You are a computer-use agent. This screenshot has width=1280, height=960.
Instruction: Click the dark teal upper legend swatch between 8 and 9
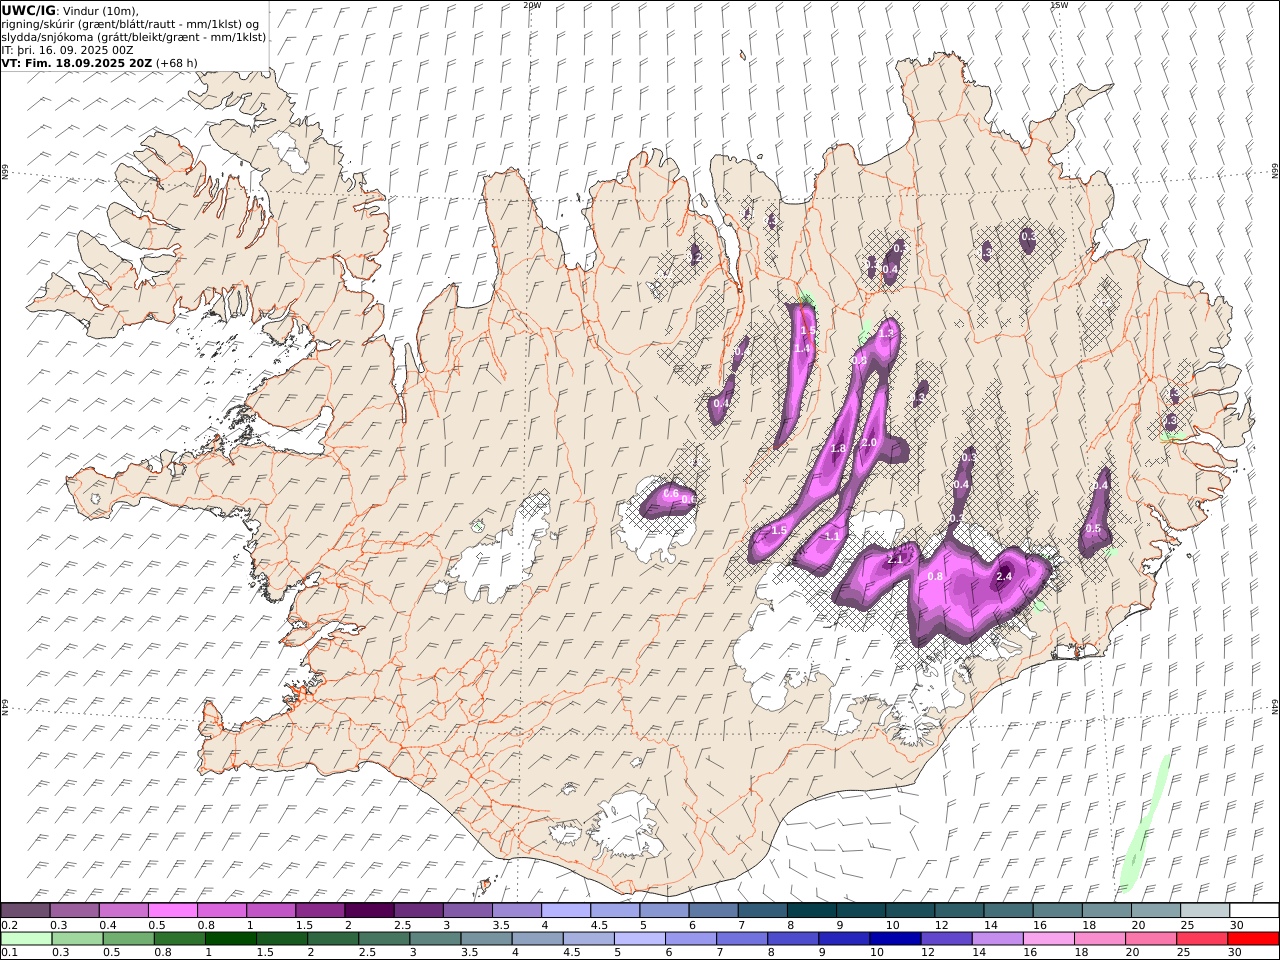[812, 910]
